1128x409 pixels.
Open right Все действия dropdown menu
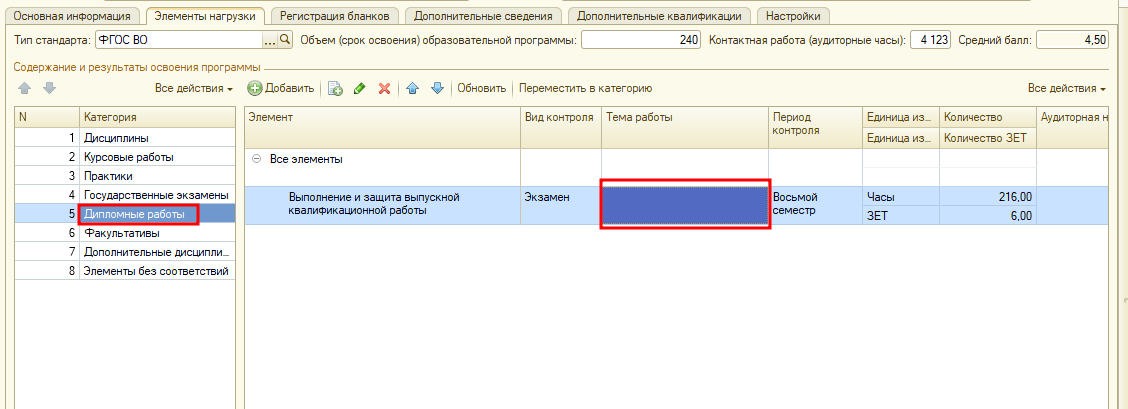pos(1066,89)
